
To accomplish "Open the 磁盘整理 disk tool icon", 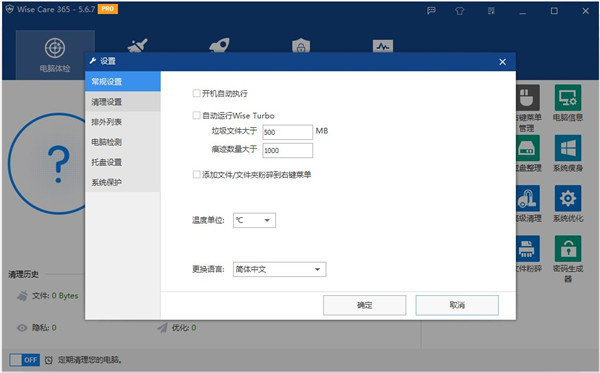I will point(528,148).
